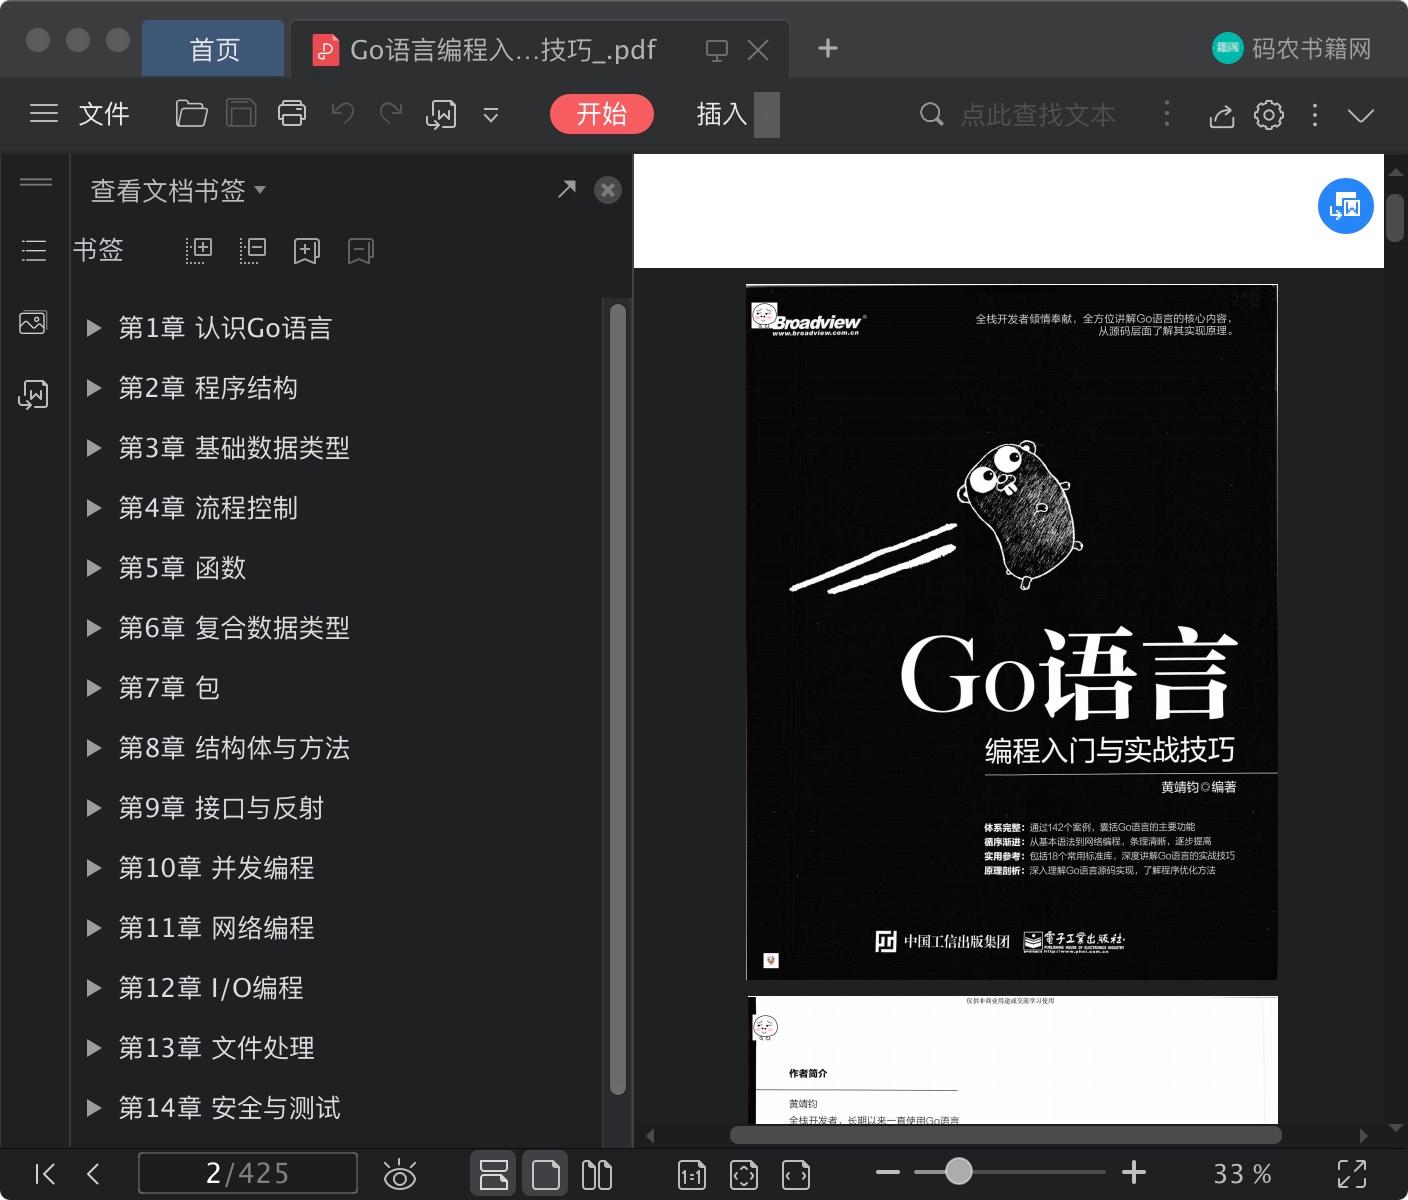
Task: Close the Go语言 pdf document tab
Action: point(758,50)
